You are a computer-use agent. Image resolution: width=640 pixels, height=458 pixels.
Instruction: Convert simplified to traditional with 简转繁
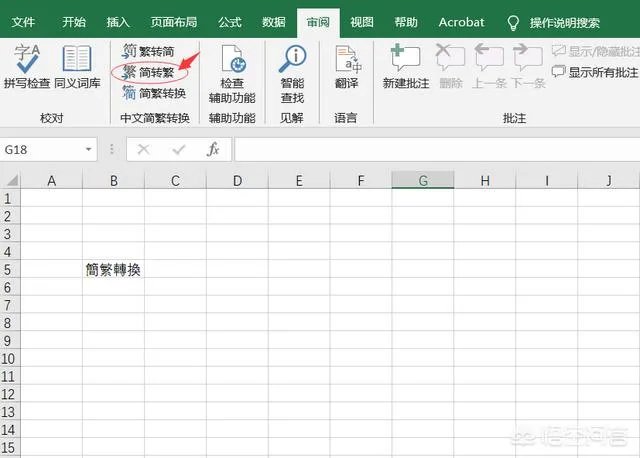[149, 72]
